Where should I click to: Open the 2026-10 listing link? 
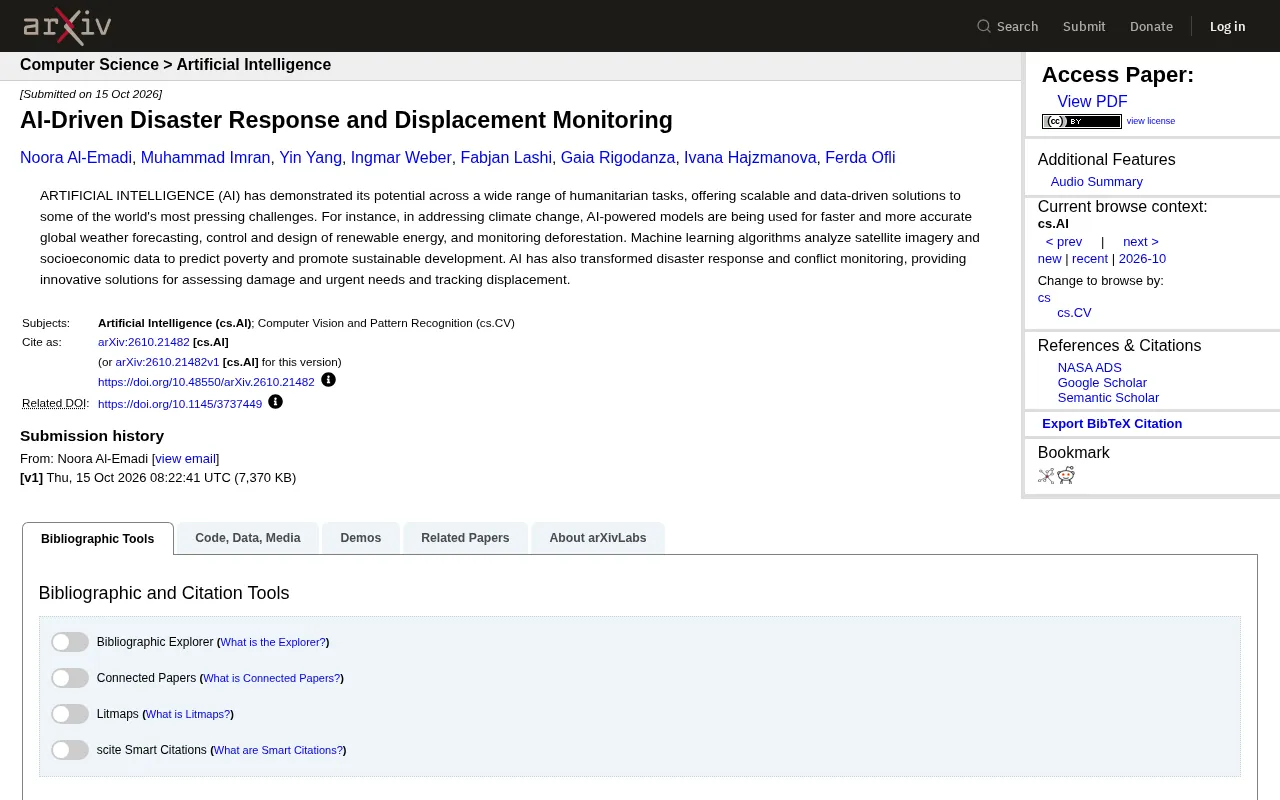click(1142, 259)
